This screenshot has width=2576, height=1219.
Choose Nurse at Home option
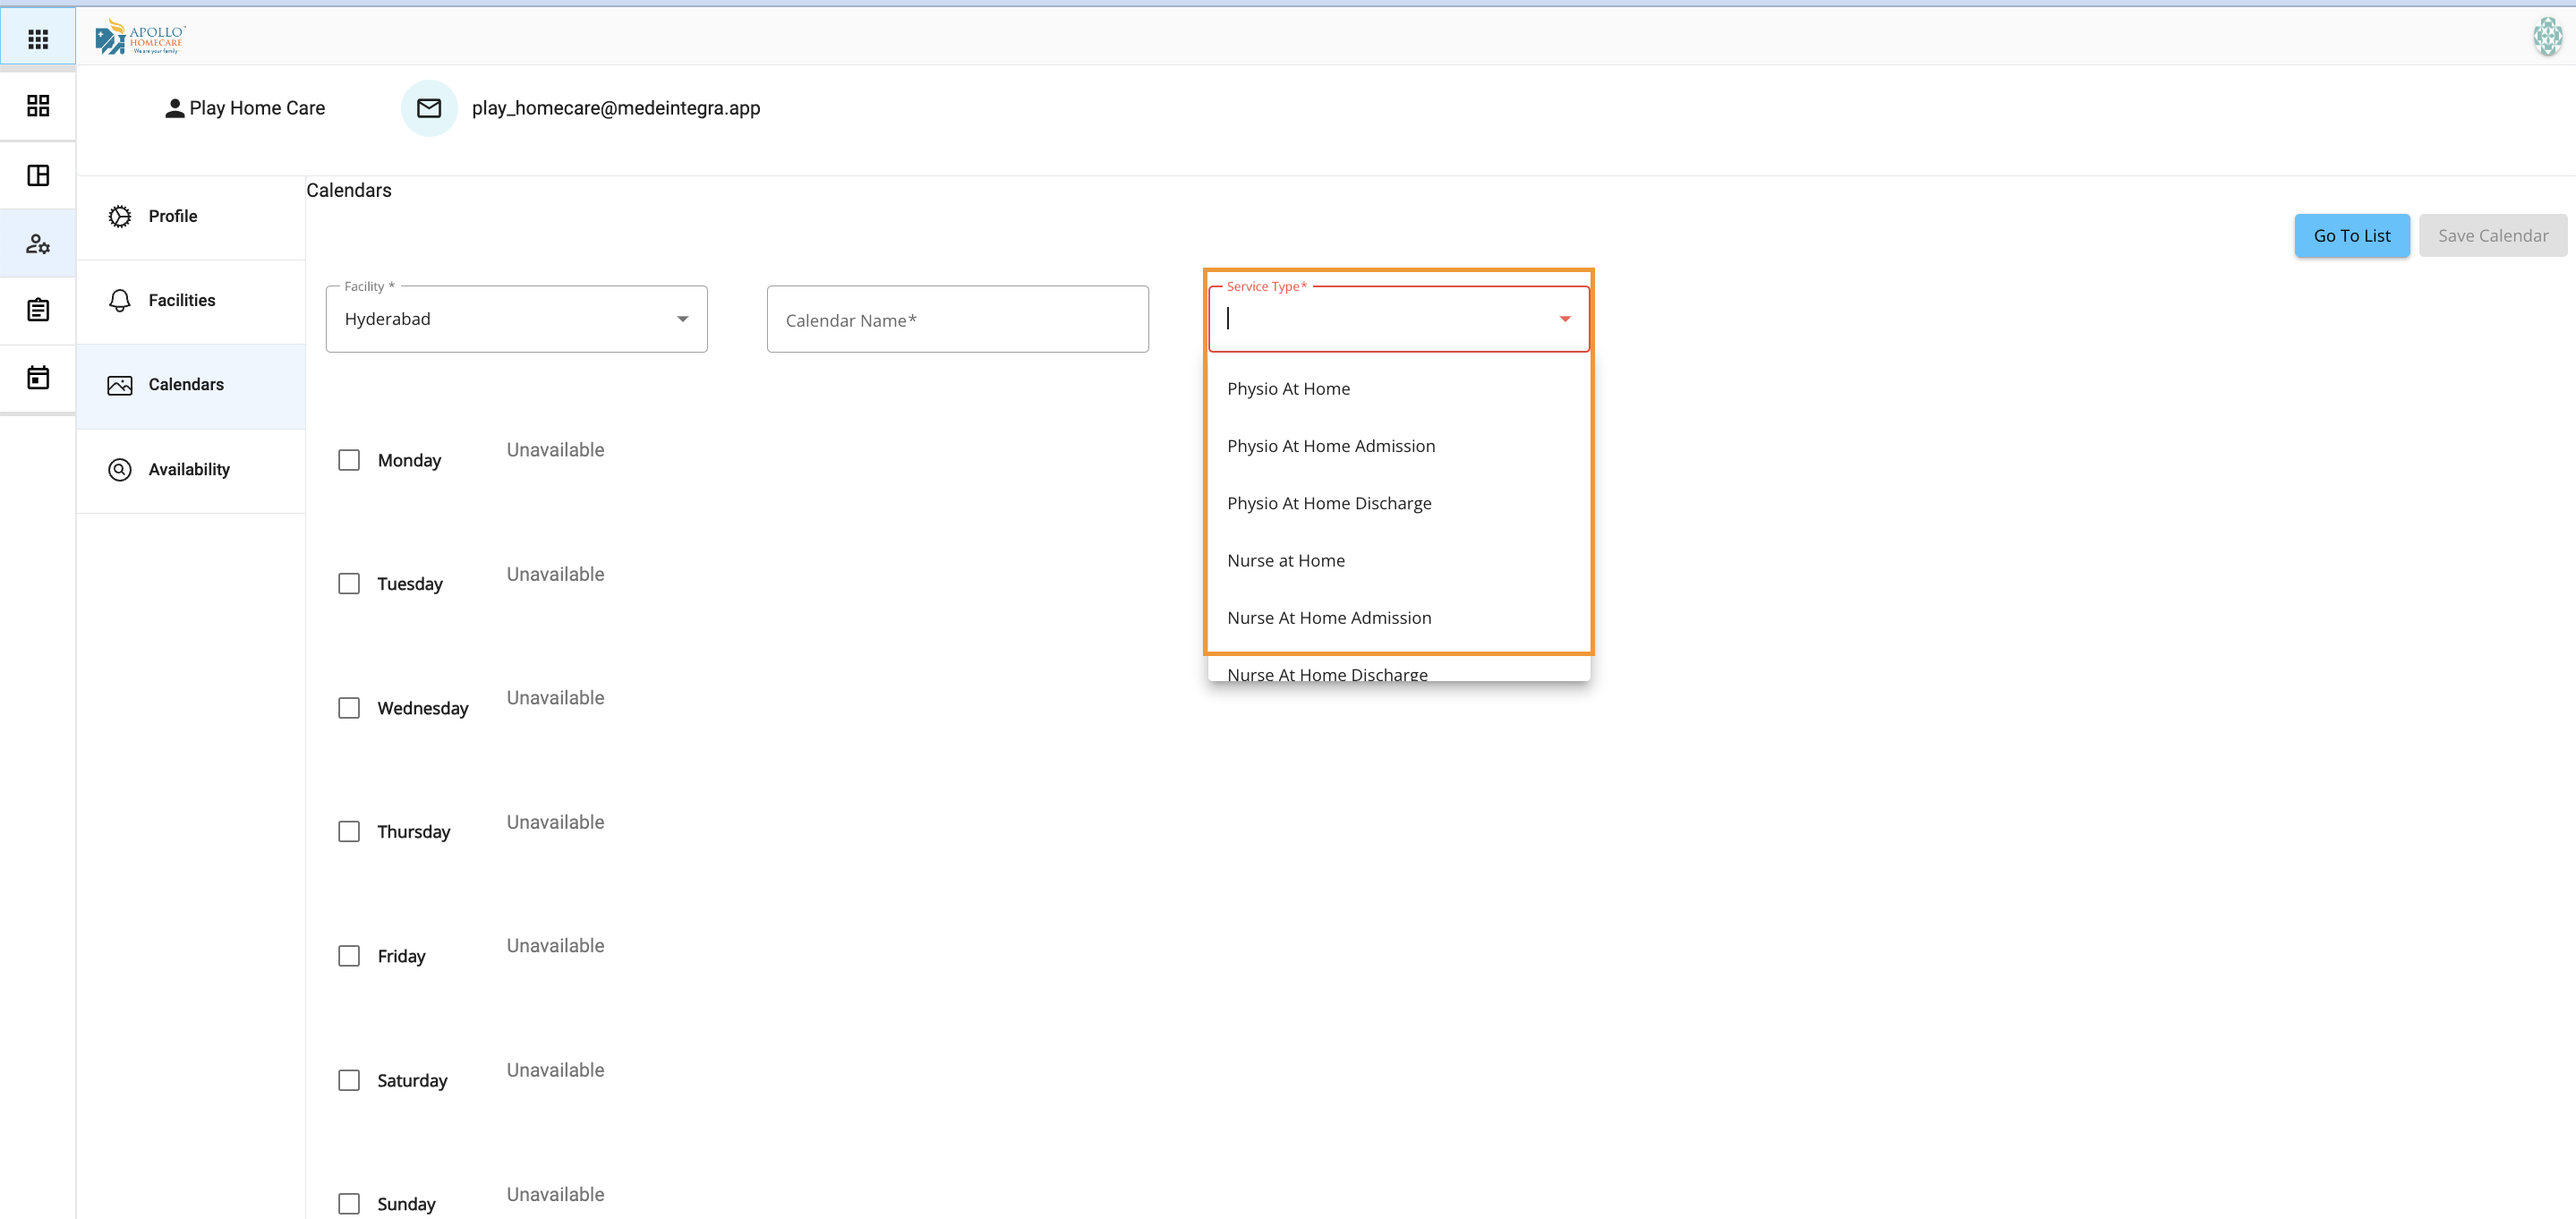1286,561
